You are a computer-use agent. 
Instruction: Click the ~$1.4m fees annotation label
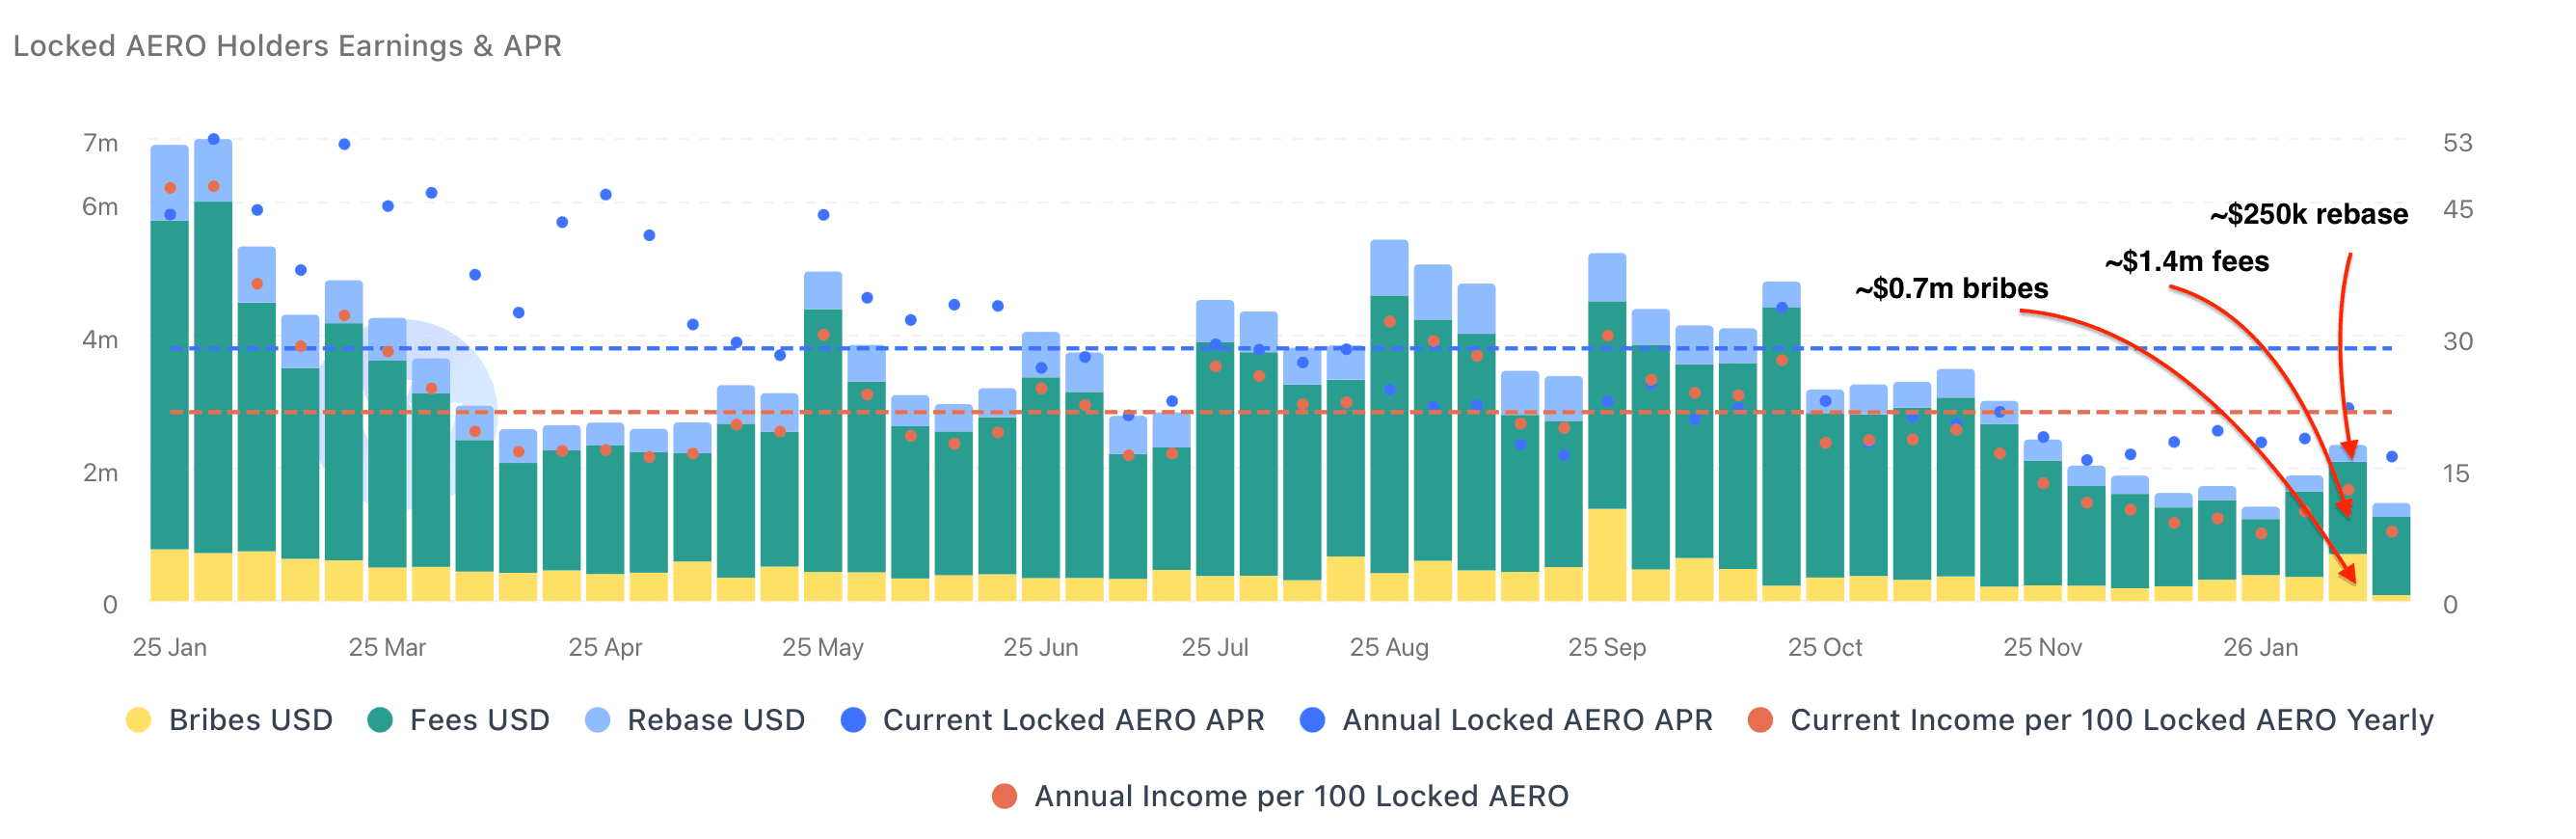2186,261
